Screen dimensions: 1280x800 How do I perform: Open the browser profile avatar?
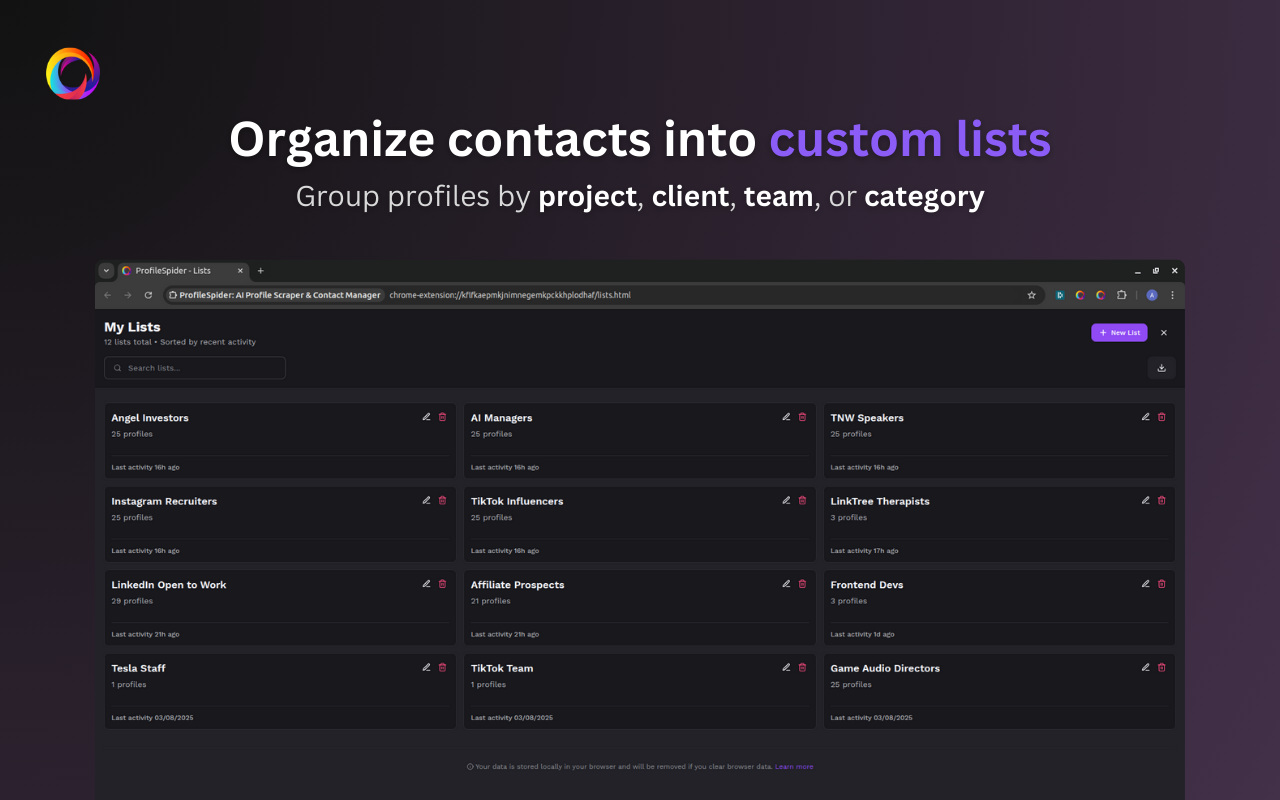click(1150, 295)
